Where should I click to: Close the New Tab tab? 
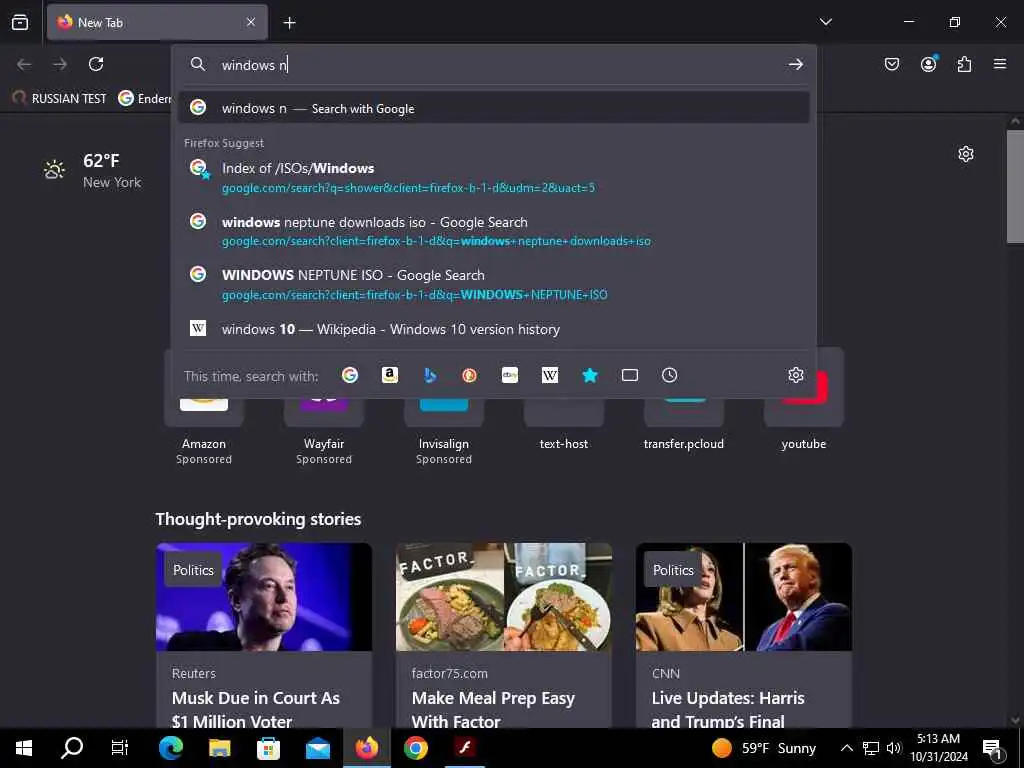point(251,22)
